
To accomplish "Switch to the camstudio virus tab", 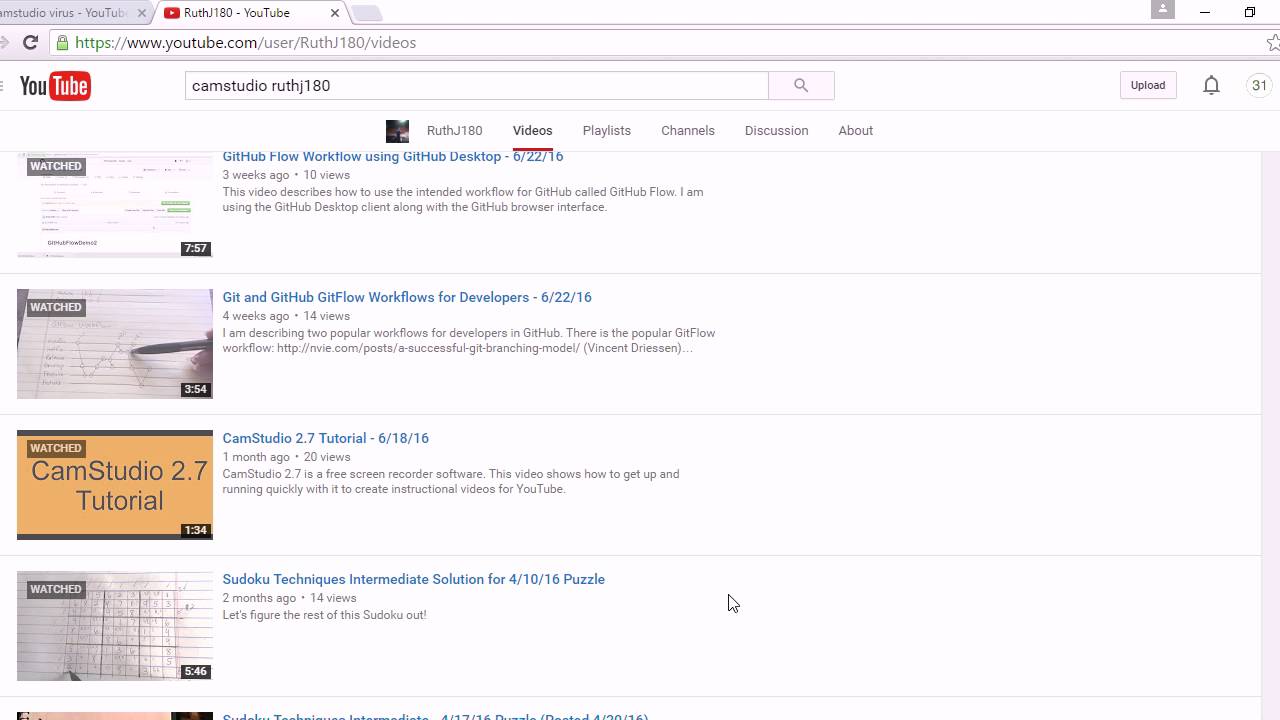I will [70, 13].
